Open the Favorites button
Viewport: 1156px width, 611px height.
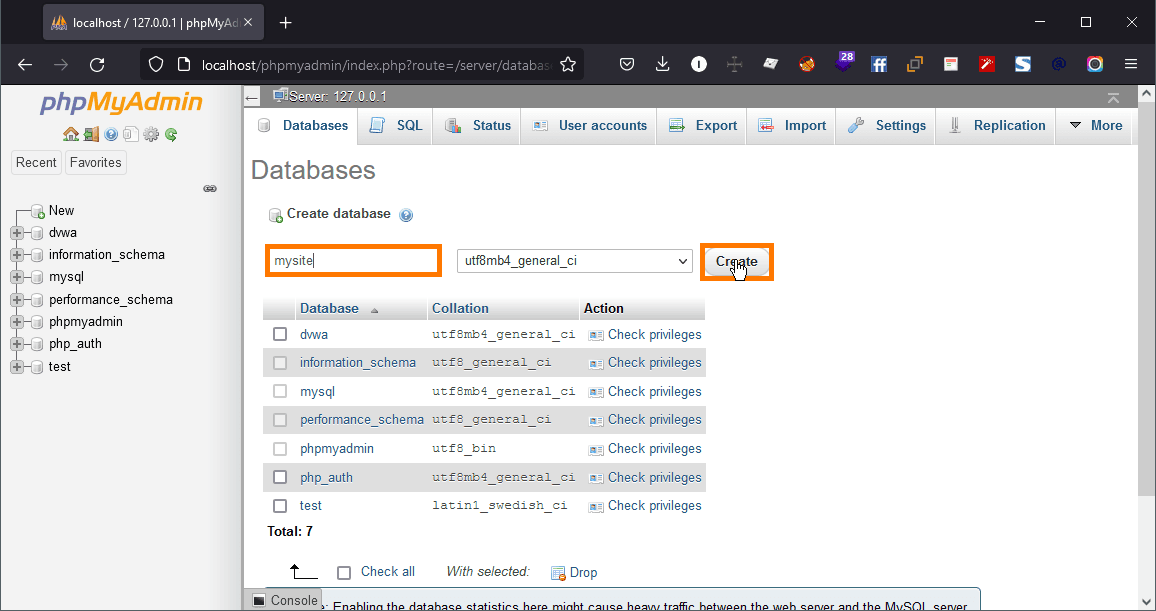tap(96, 163)
